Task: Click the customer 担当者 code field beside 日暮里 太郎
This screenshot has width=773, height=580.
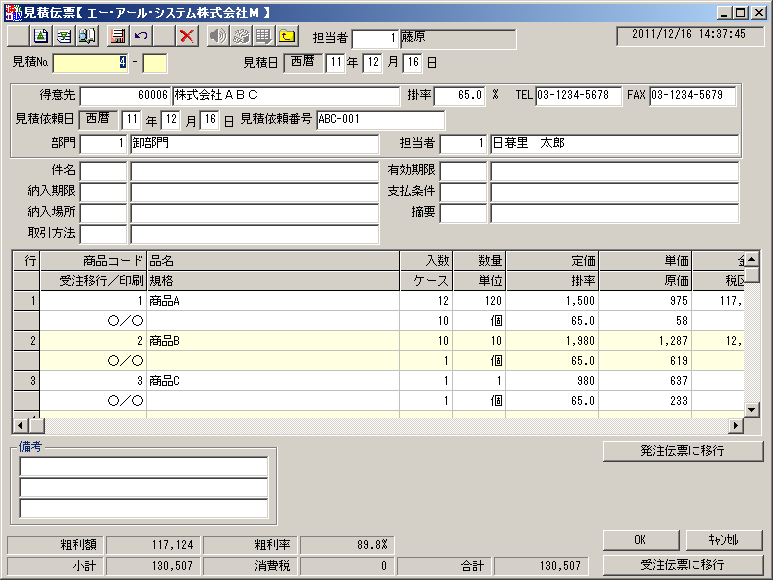Action: pos(463,144)
